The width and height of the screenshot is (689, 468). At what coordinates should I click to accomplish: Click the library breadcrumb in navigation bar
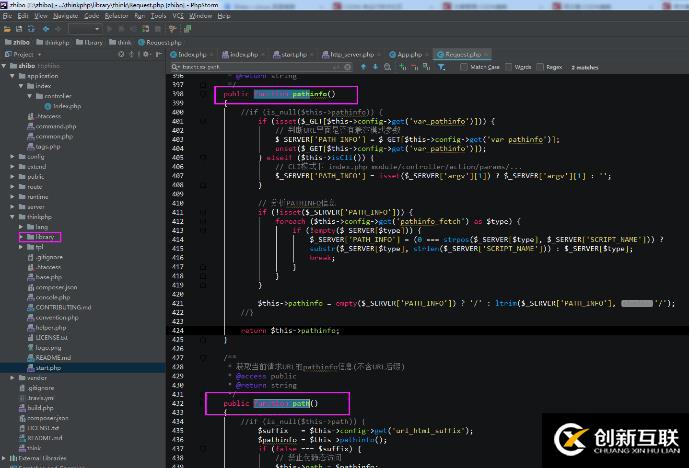[x=89, y=42]
